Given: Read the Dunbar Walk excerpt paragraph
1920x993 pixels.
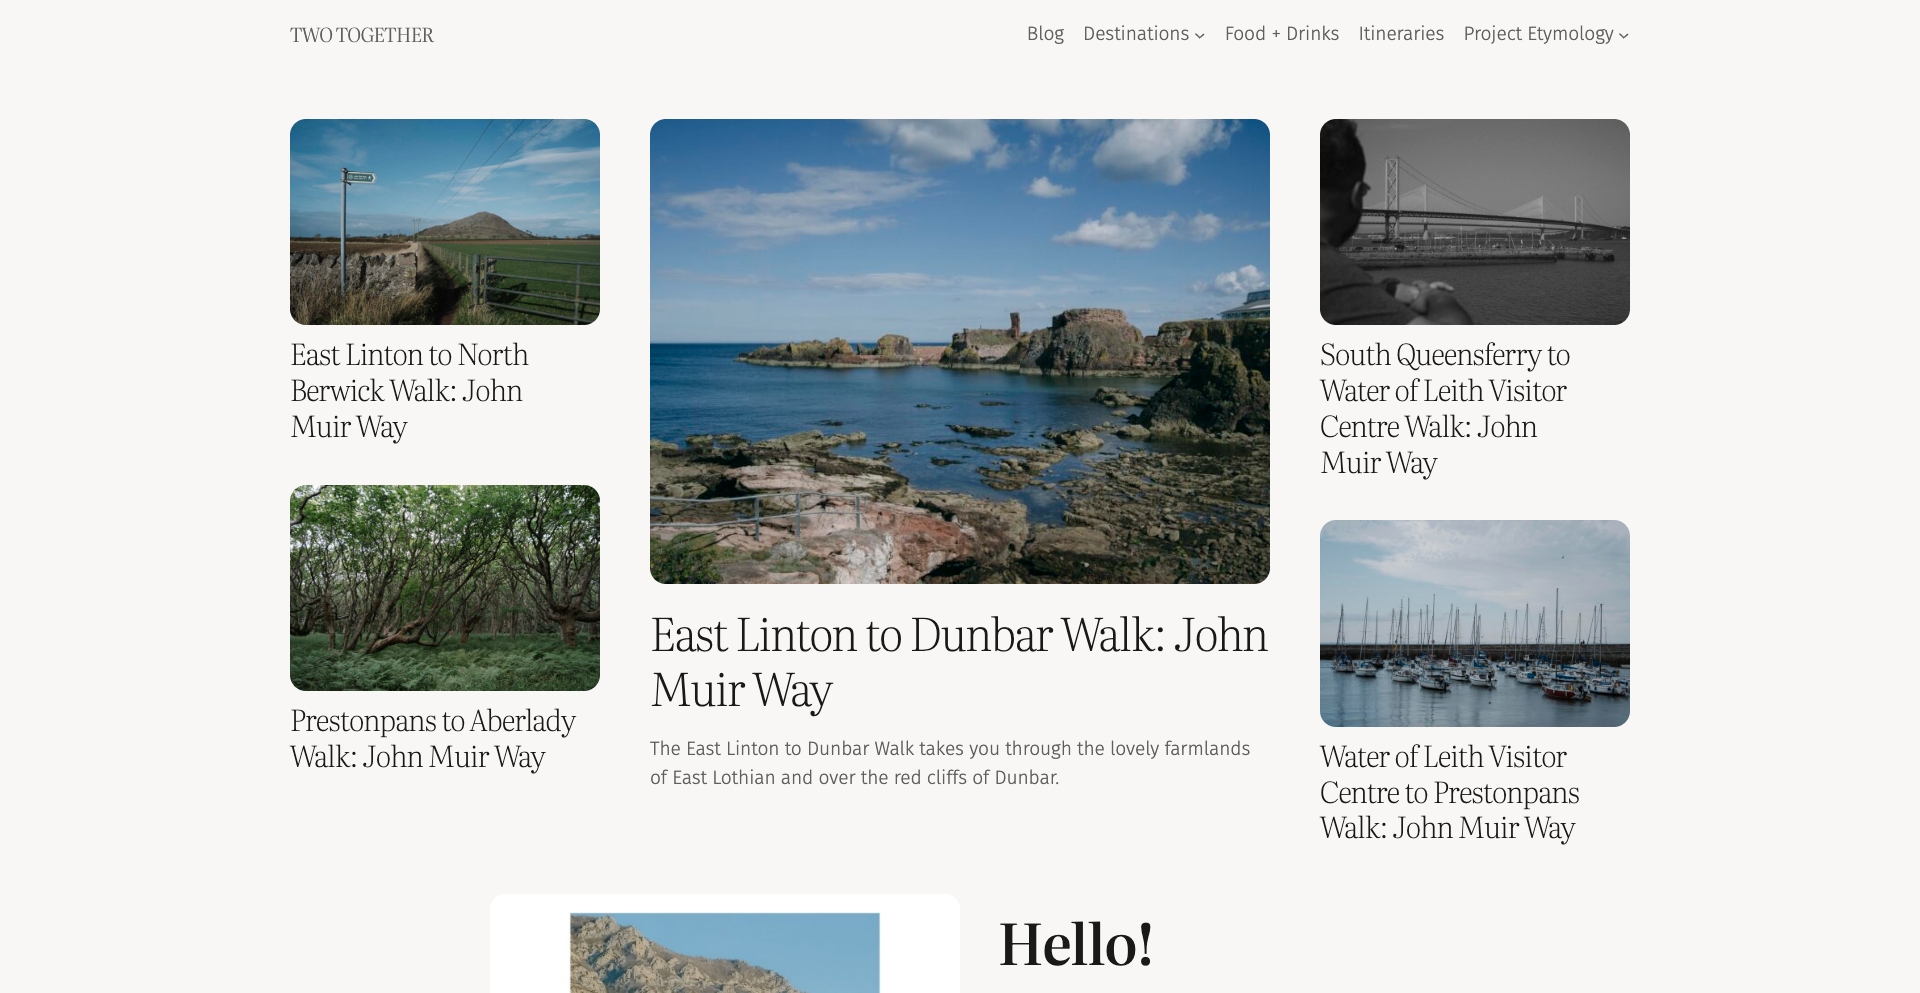Looking at the screenshot, I should point(950,761).
